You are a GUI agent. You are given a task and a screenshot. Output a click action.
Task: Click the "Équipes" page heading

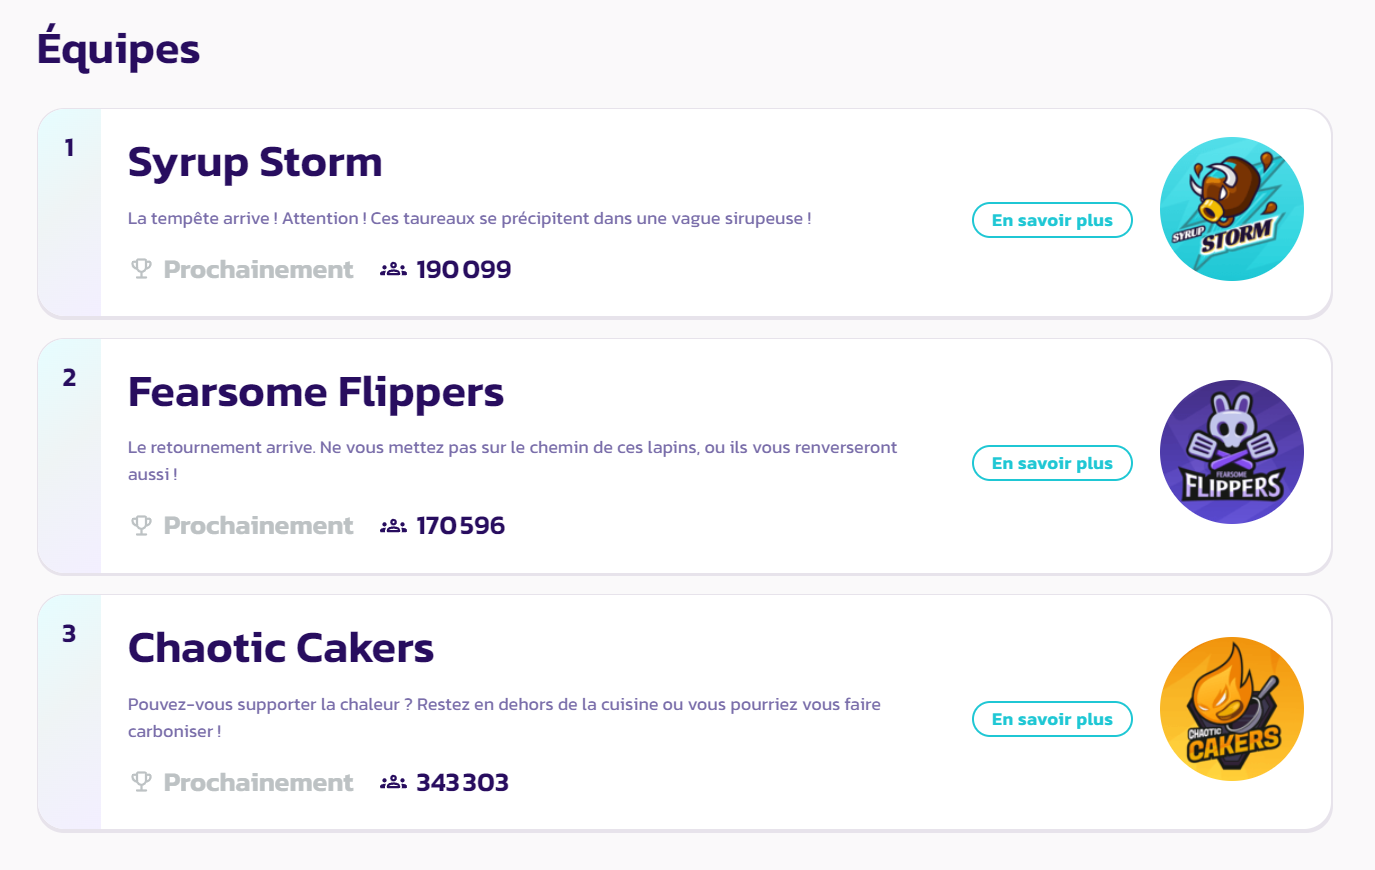click(118, 49)
